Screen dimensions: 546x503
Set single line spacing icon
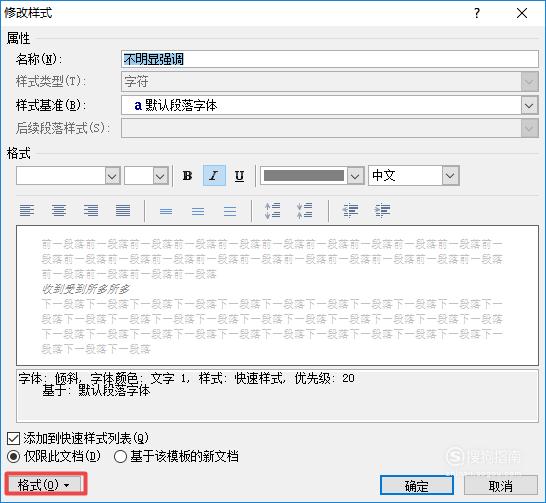point(166,211)
